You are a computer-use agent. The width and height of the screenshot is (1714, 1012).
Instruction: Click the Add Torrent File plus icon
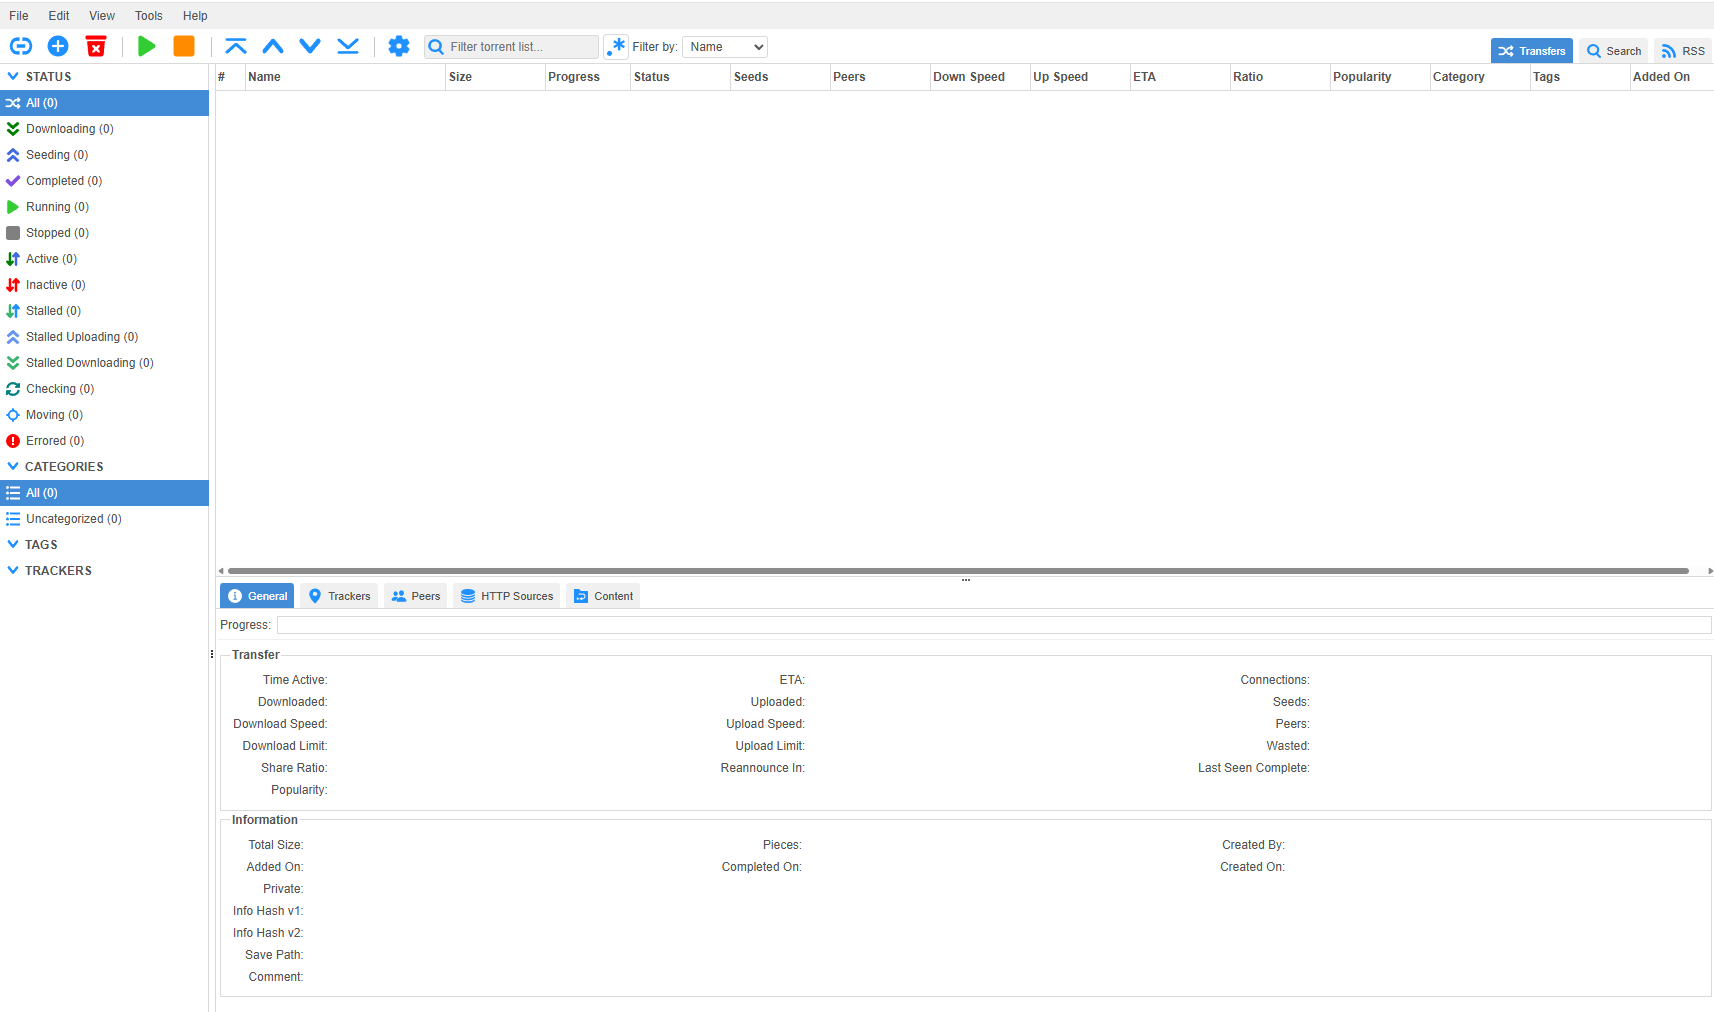click(58, 46)
